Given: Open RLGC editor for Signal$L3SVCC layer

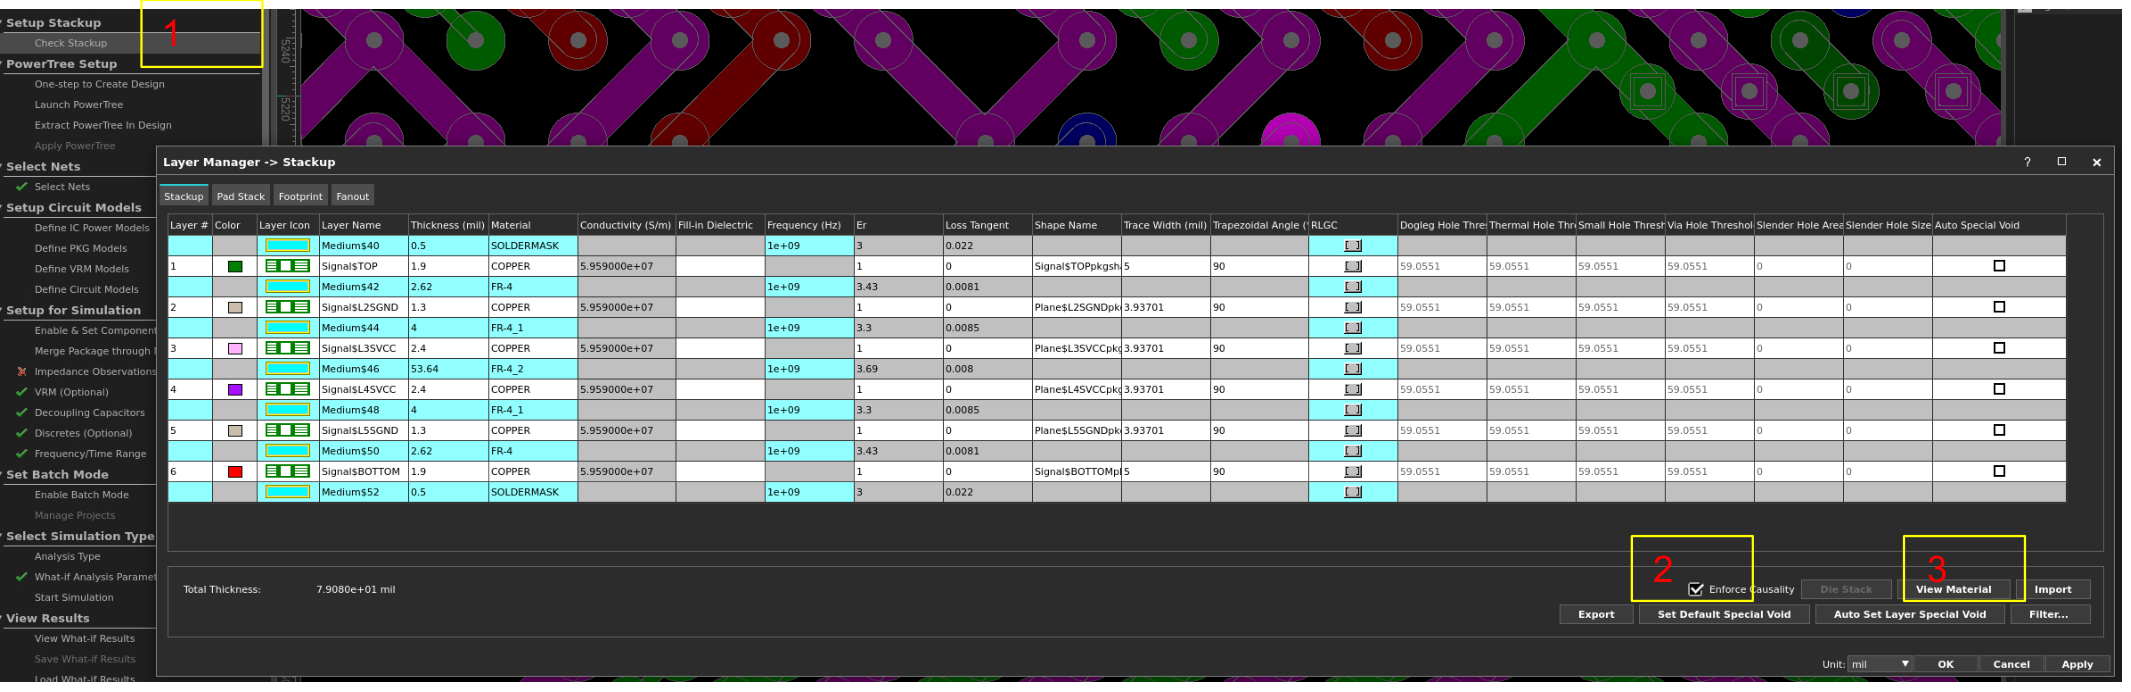Looking at the screenshot, I should coord(1353,348).
